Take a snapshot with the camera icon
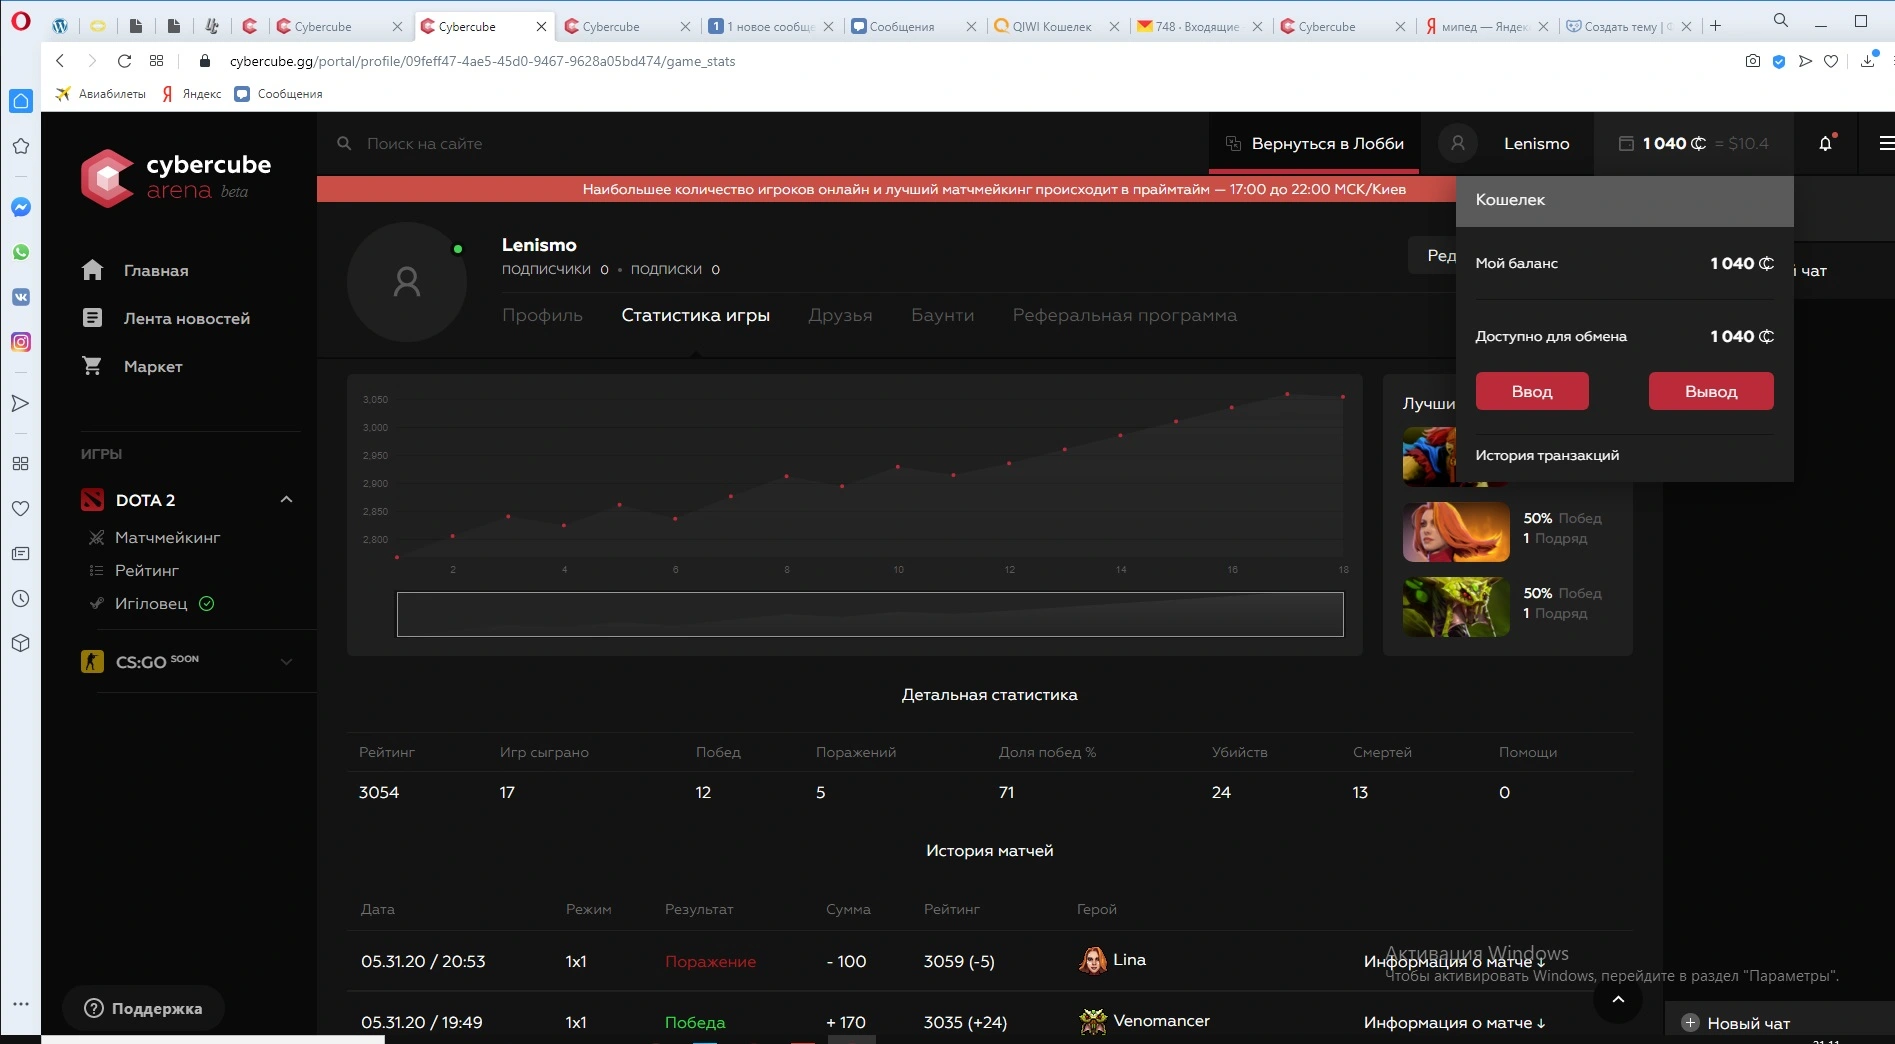Screen dimensions: 1895x1044 [1752, 61]
